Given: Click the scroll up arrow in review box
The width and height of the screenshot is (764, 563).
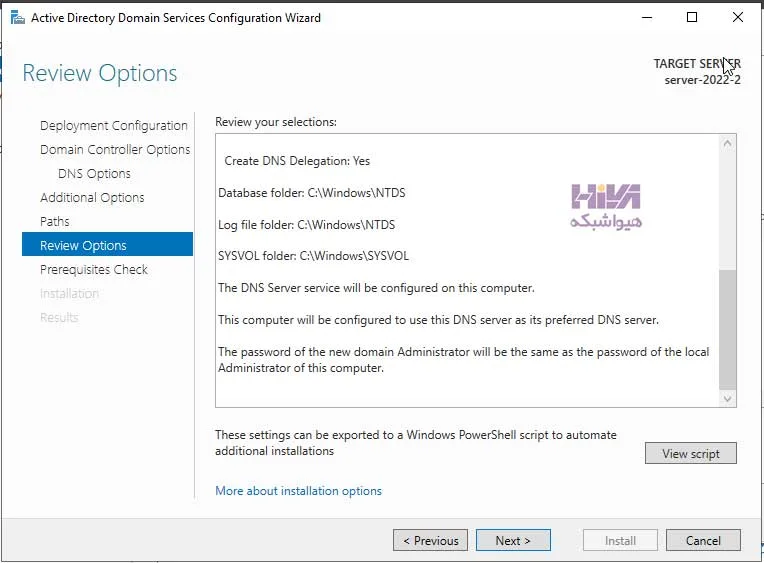Looking at the screenshot, I should [727, 143].
